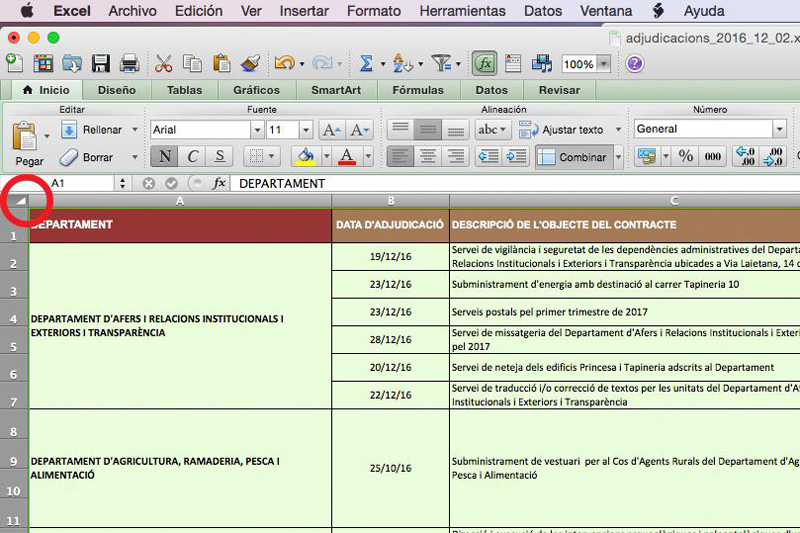The height and width of the screenshot is (533, 800).
Task: Open the Archivo menu
Action: (x=132, y=11)
